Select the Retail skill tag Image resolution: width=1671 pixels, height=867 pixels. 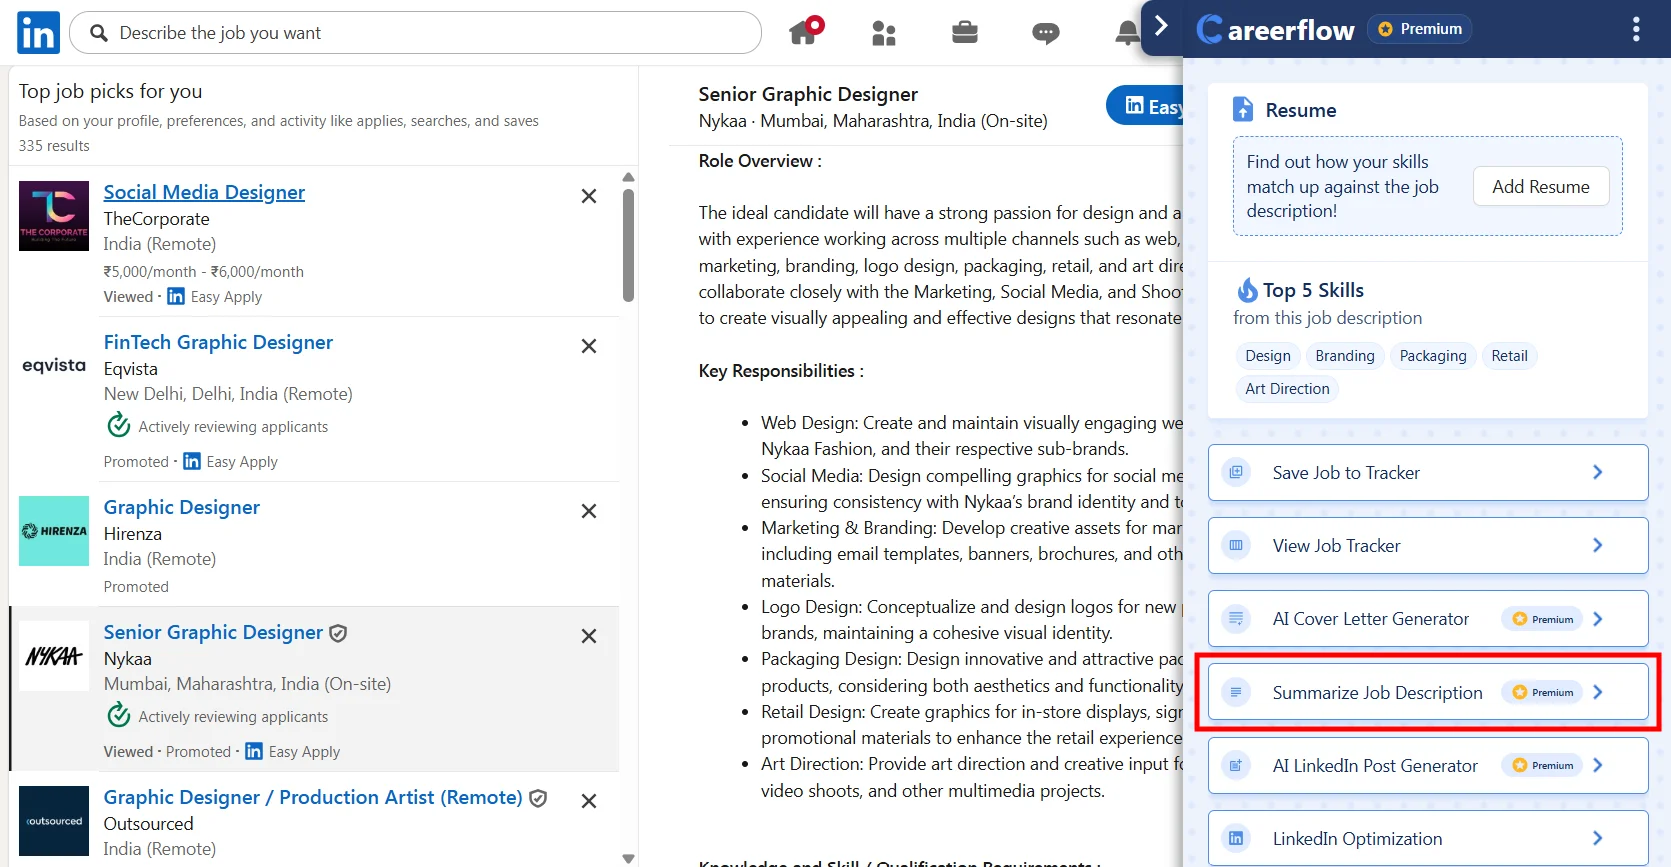[x=1509, y=356]
